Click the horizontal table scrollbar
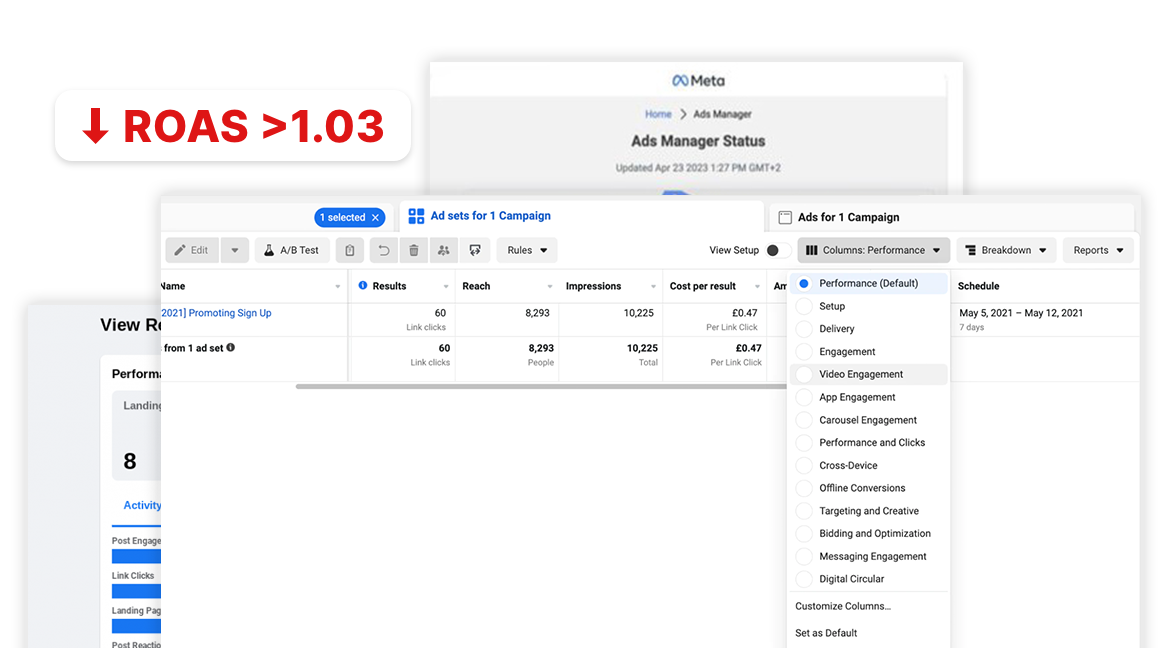The image size is (1169, 648). tap(541, 386)
